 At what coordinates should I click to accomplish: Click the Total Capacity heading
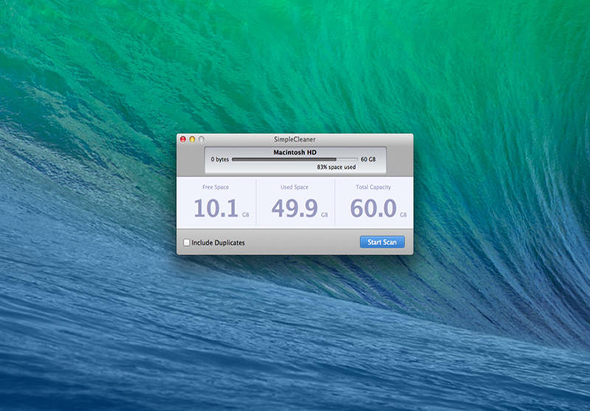coord(373,187)
